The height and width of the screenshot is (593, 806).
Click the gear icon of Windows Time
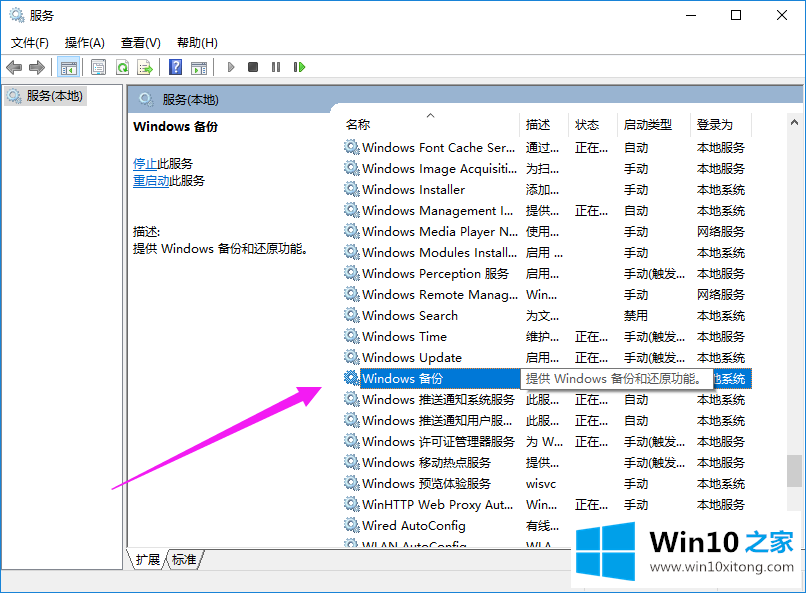point(352,336)
